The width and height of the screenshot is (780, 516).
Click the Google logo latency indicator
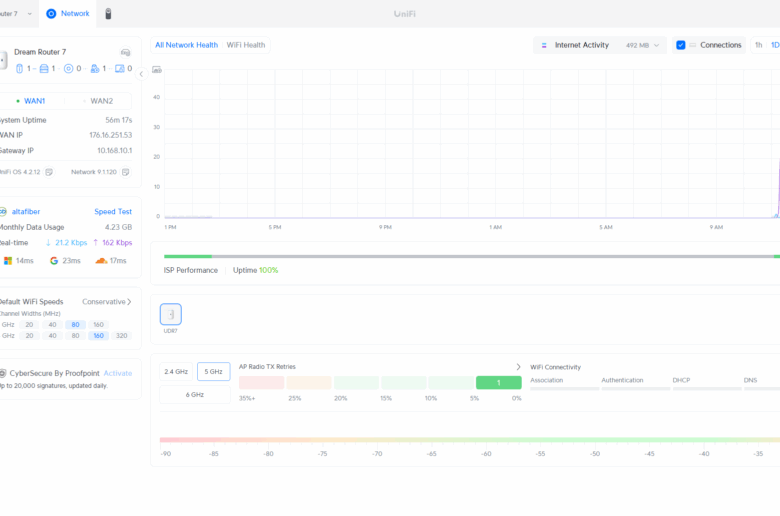(54, 261)
